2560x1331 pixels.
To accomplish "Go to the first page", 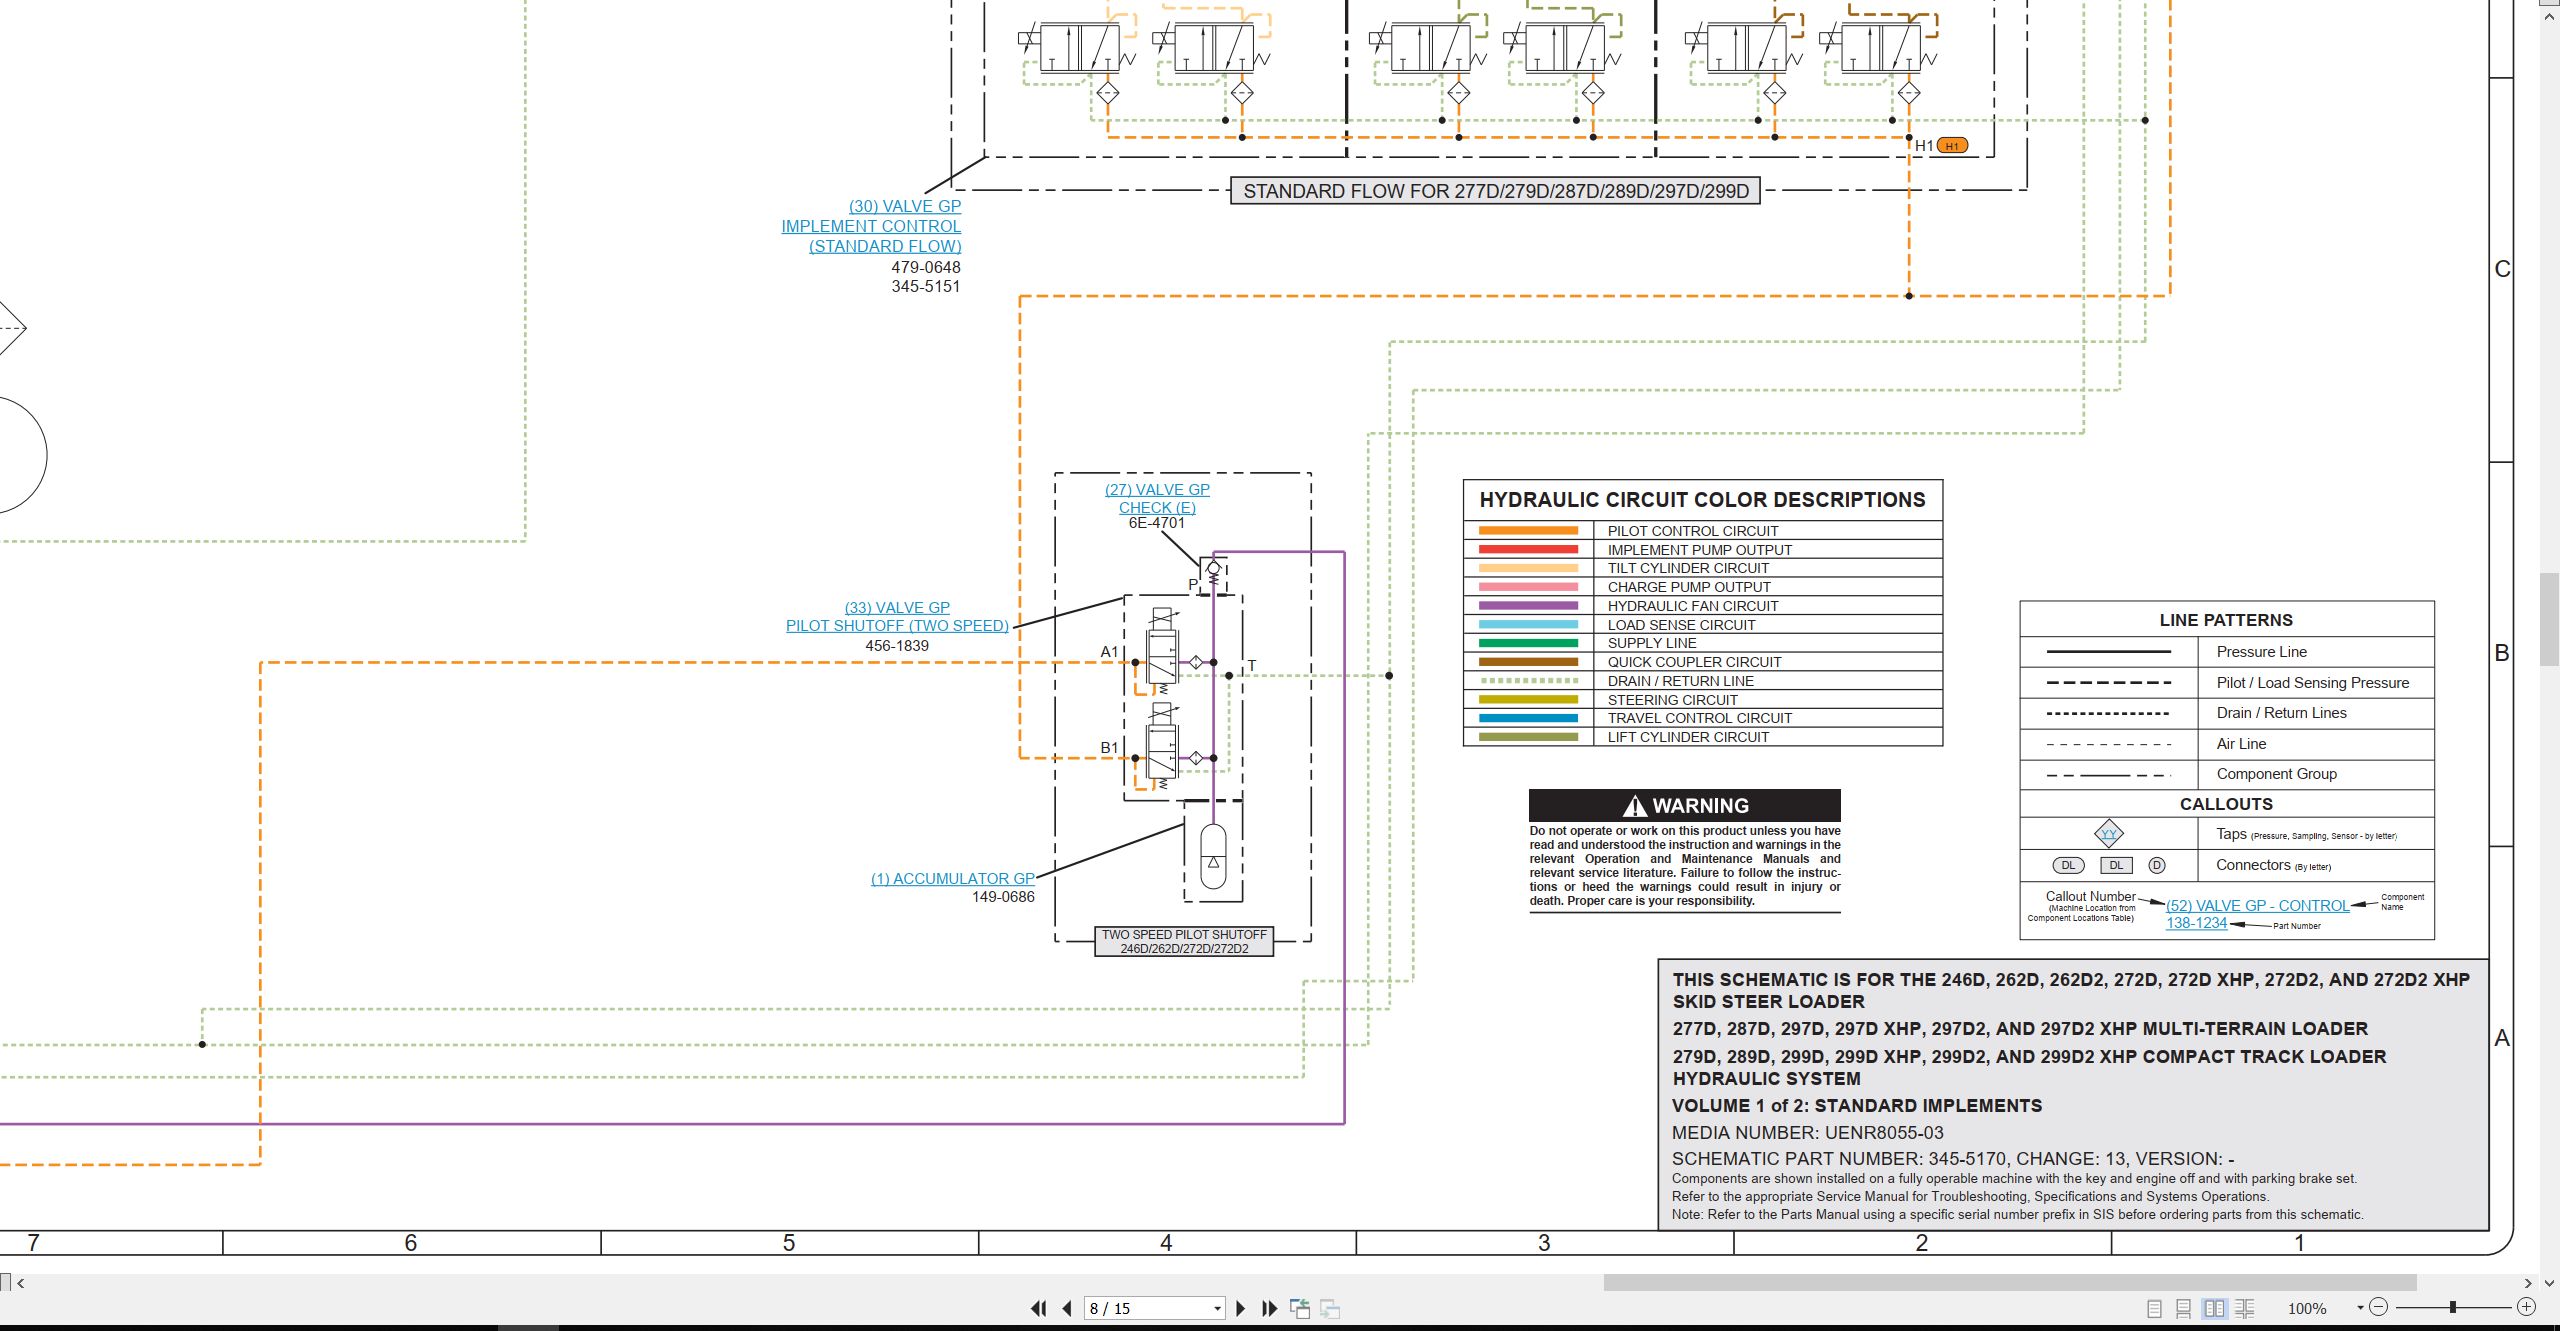I will point(1039,1308).
